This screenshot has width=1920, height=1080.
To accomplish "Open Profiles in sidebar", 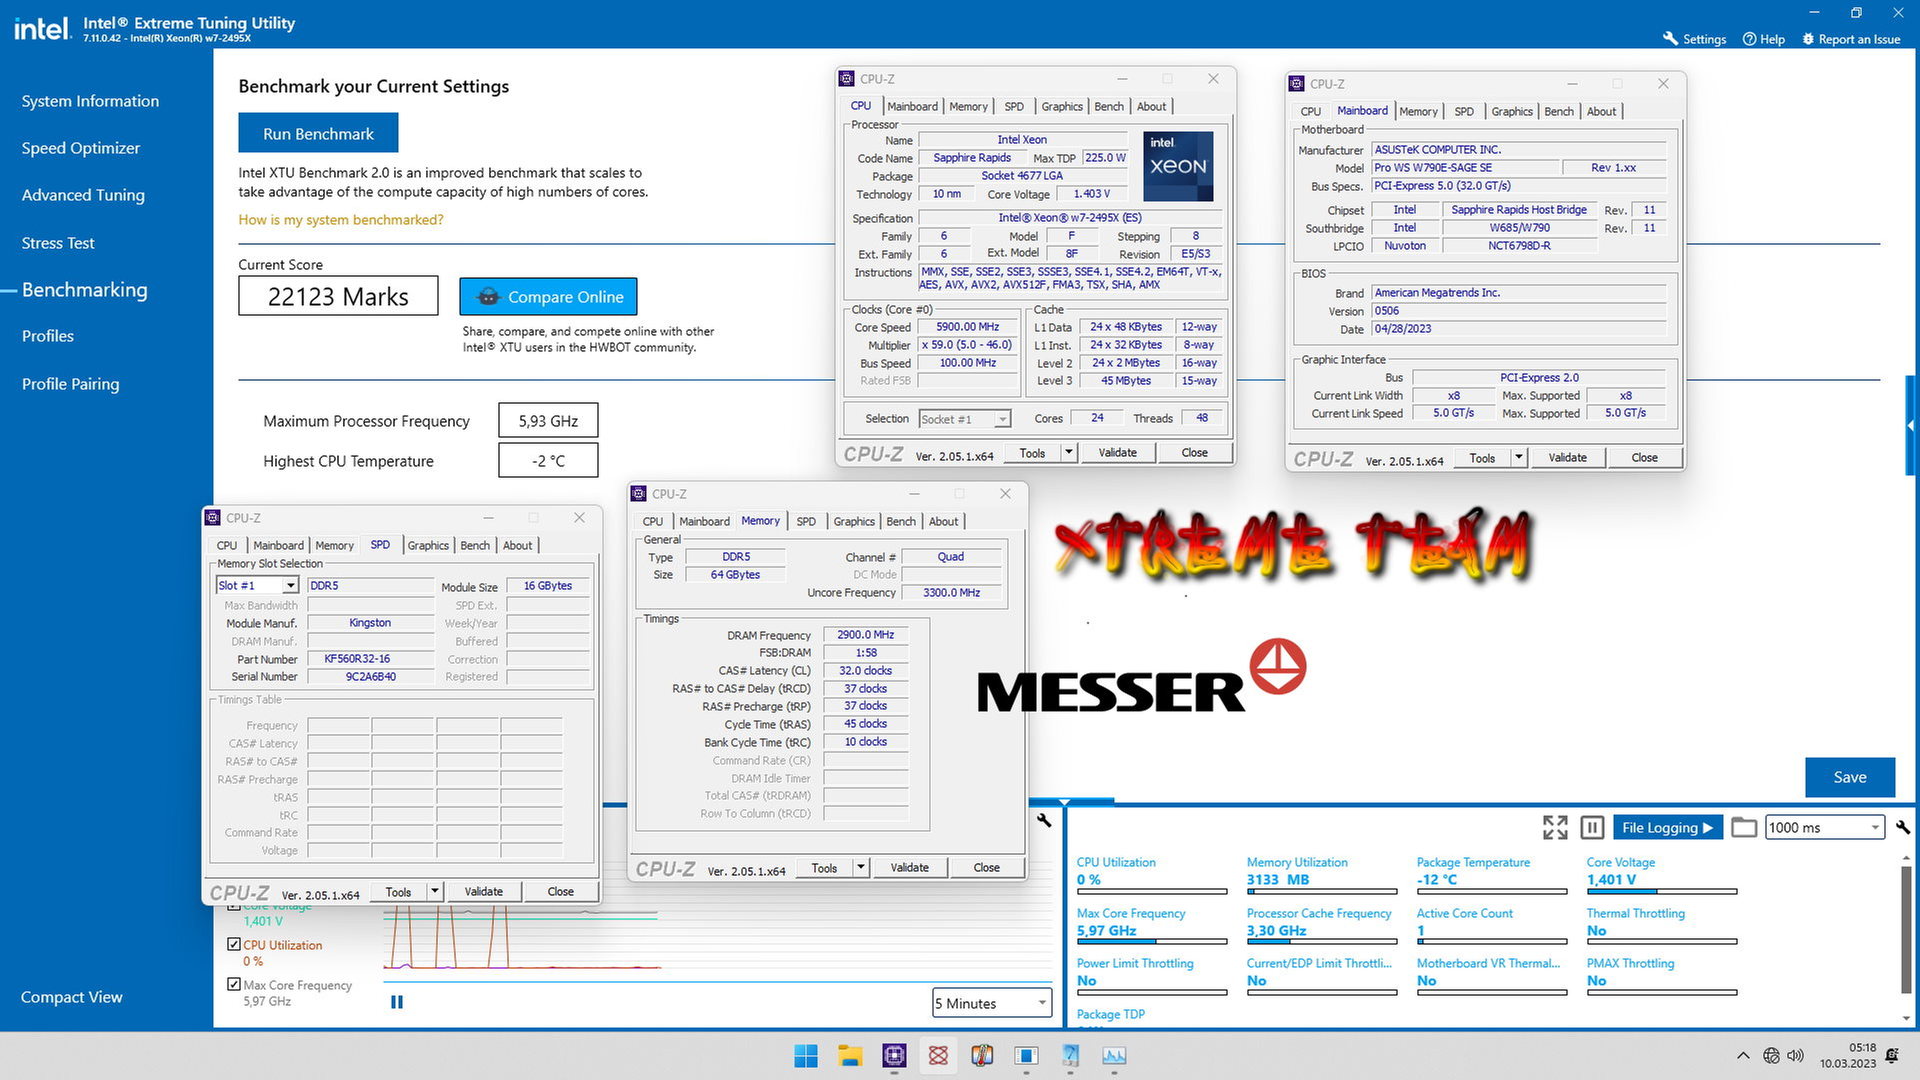I will click(48, 336).
